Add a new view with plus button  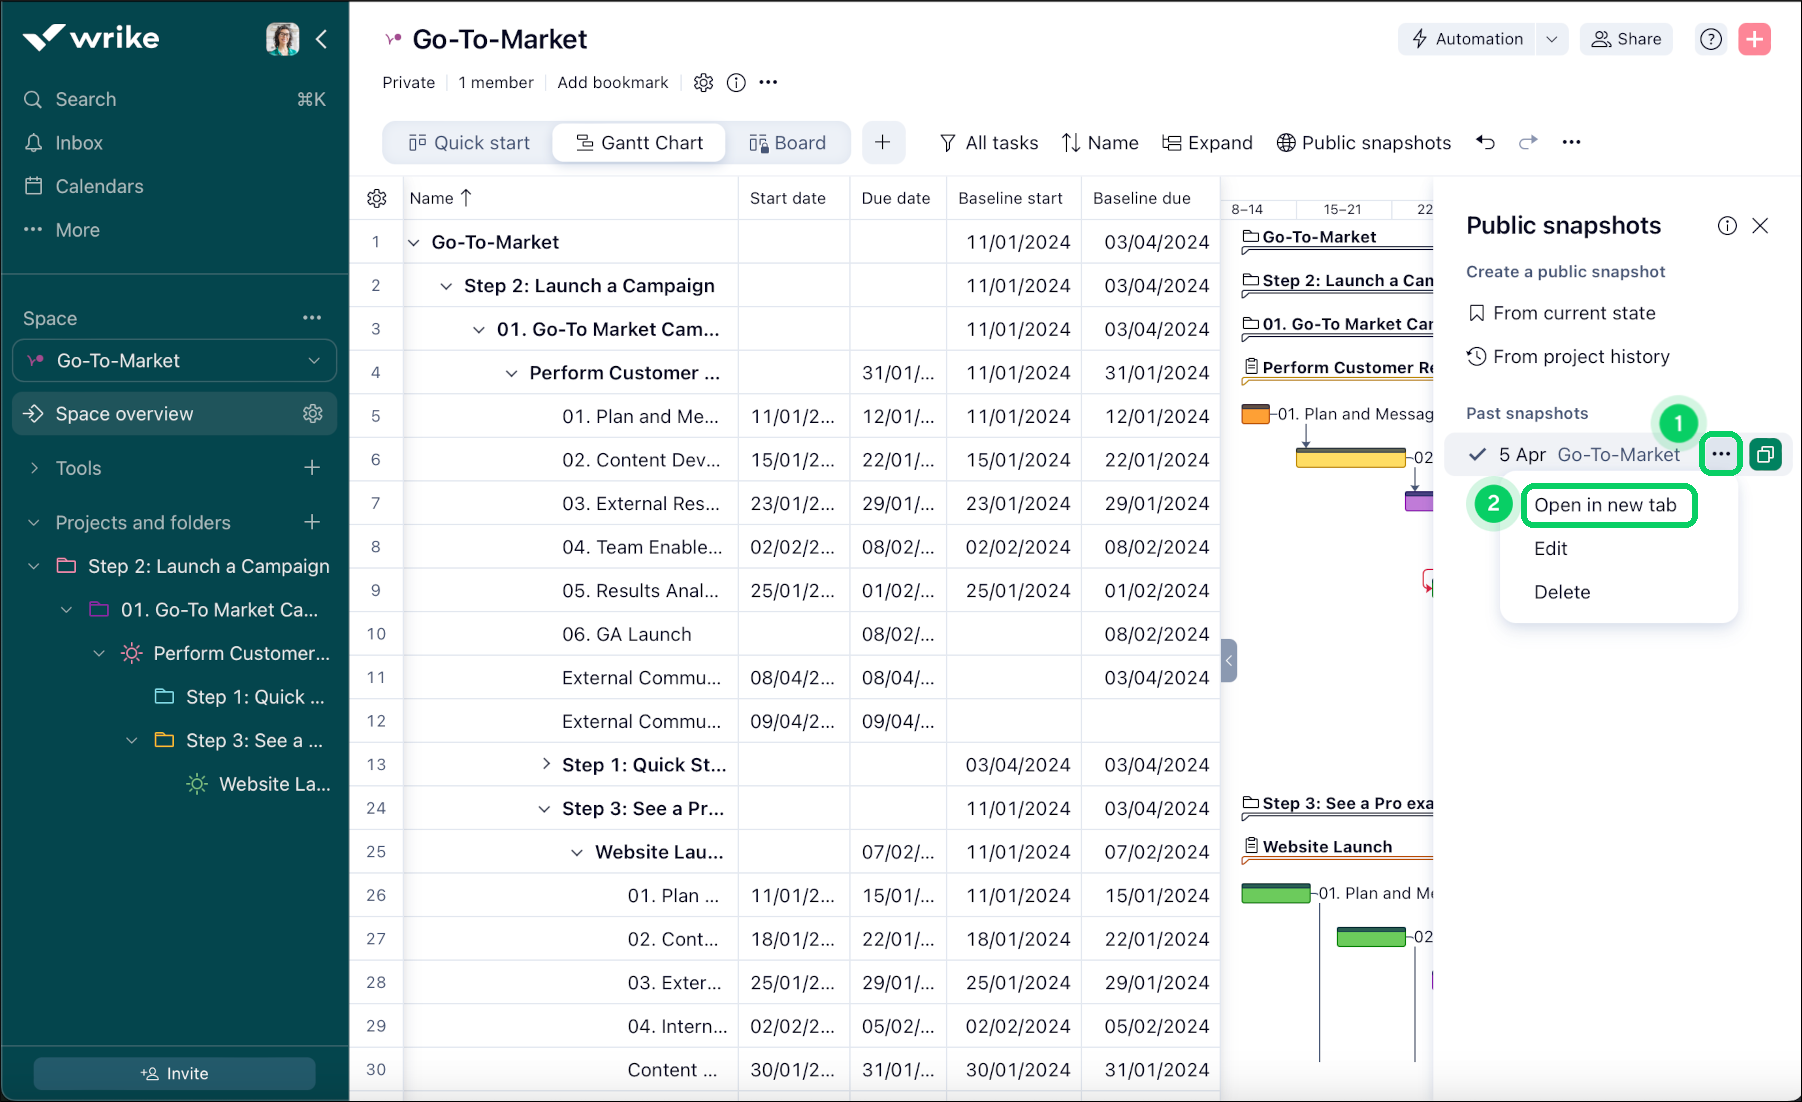(x=882, y=143)
